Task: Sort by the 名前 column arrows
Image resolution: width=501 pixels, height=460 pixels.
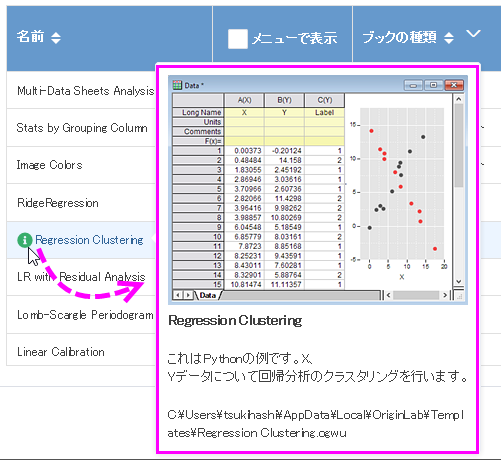Action: pos(56,38)
